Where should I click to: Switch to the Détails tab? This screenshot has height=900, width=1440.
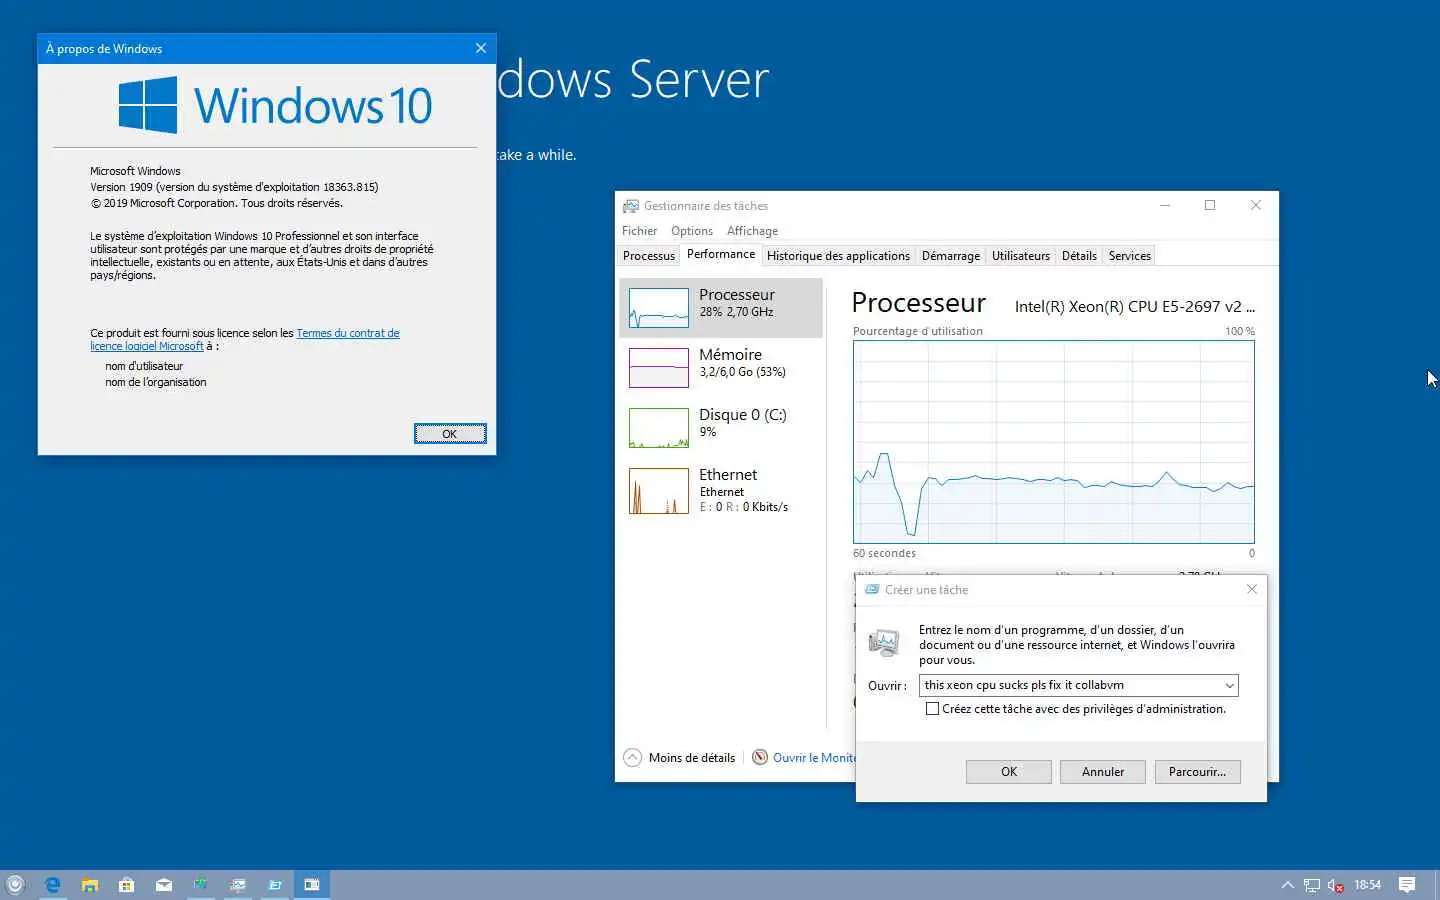1079,256
